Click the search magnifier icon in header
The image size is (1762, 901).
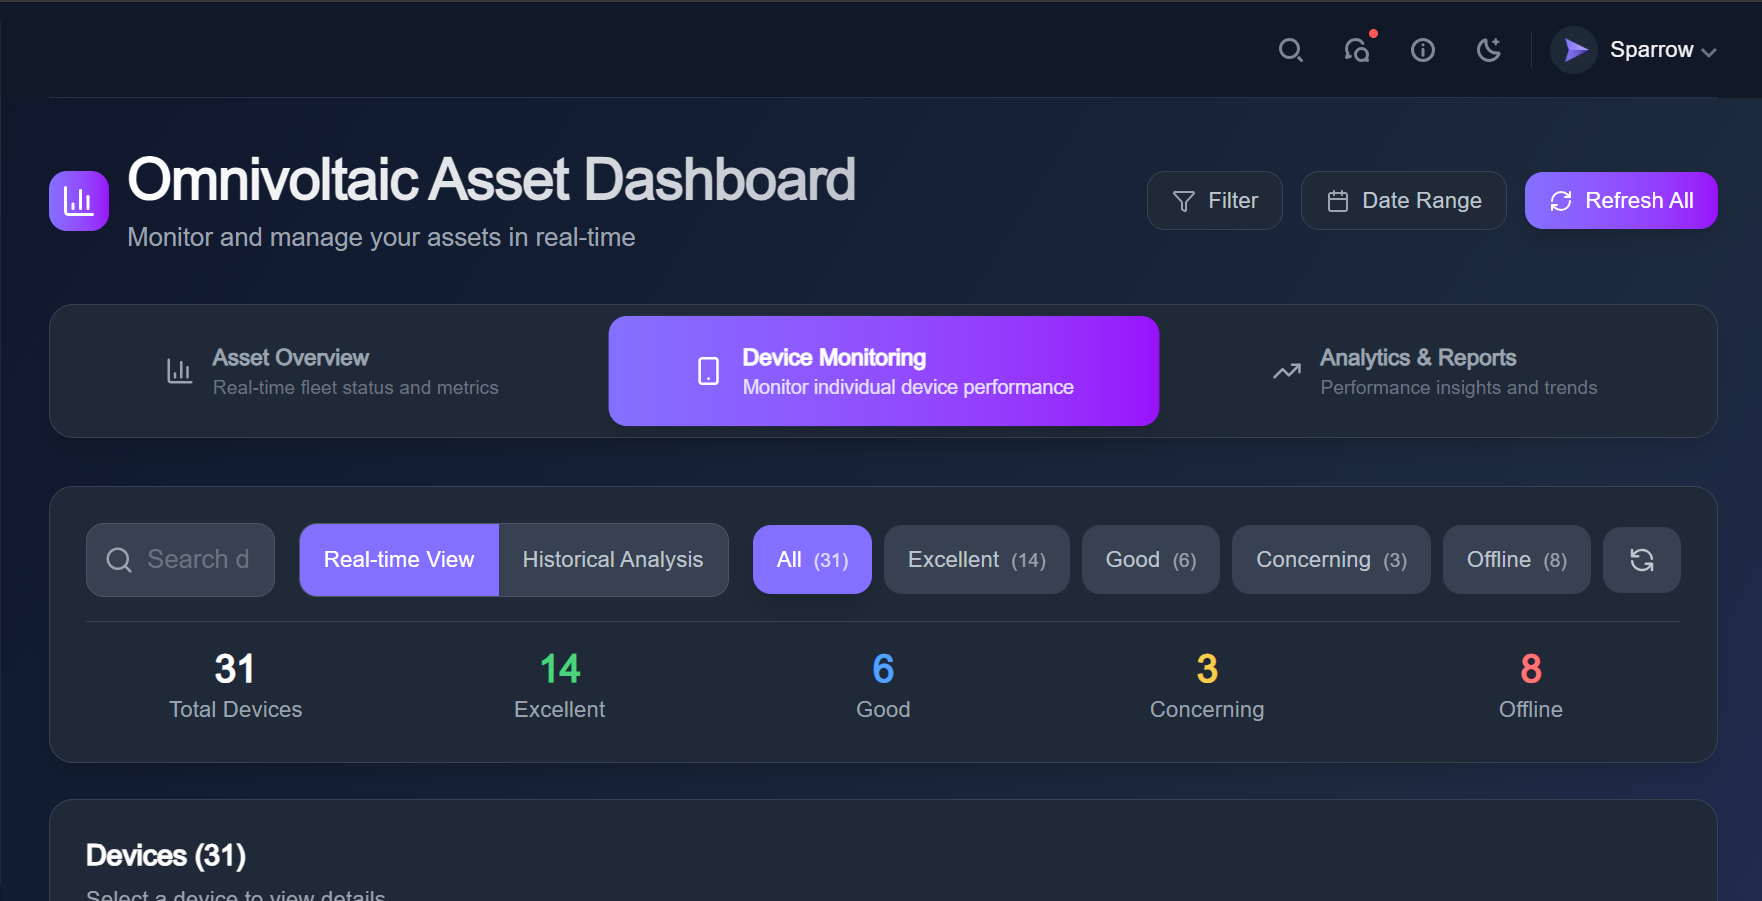1290,50
